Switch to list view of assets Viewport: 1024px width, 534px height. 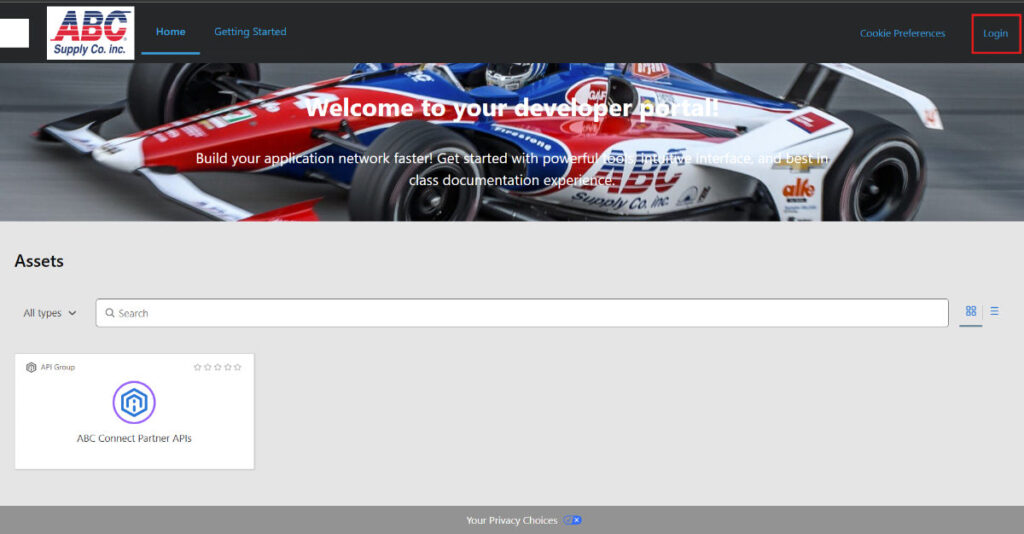(994, 311)
